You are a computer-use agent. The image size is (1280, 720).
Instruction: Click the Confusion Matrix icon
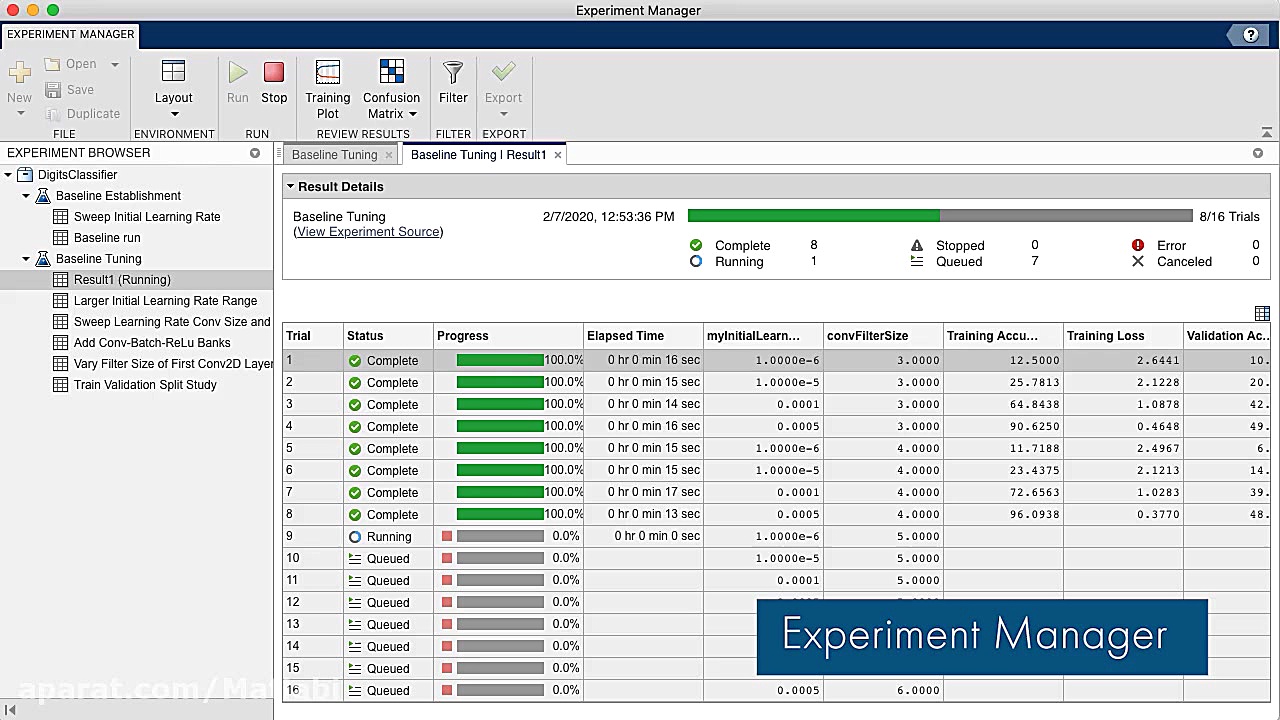[x=391, y=73]
